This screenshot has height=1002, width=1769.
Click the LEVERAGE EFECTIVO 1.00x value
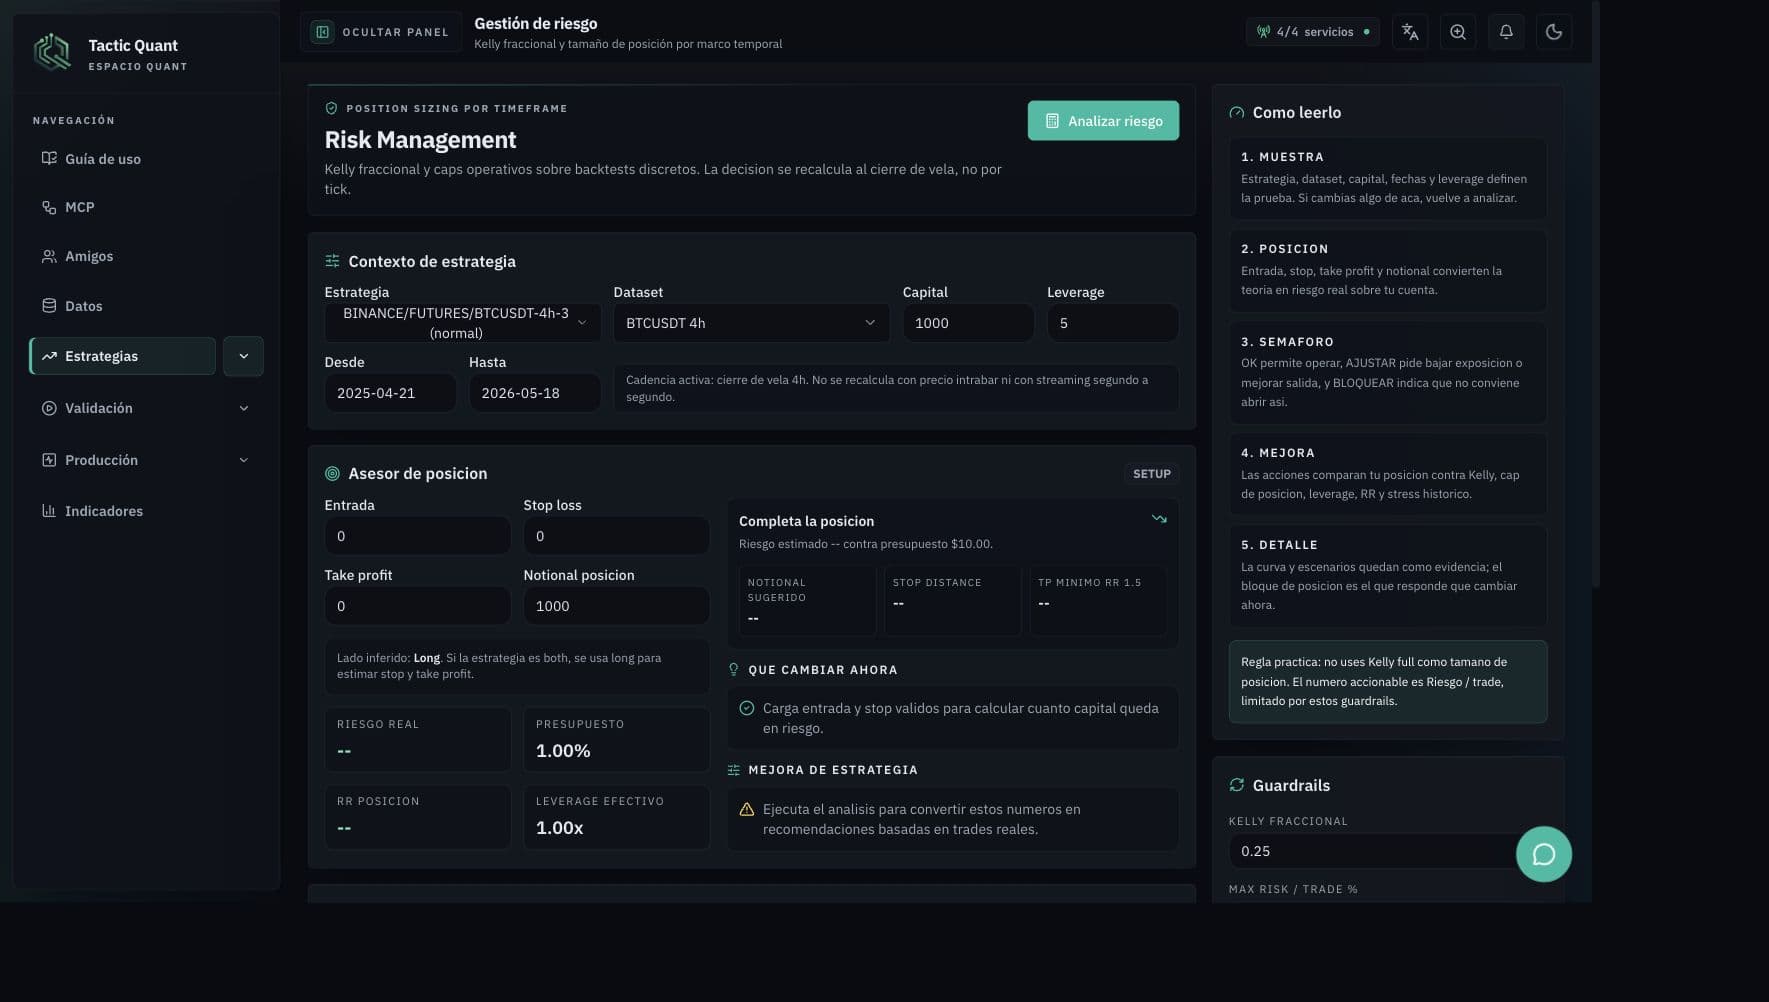559,828
